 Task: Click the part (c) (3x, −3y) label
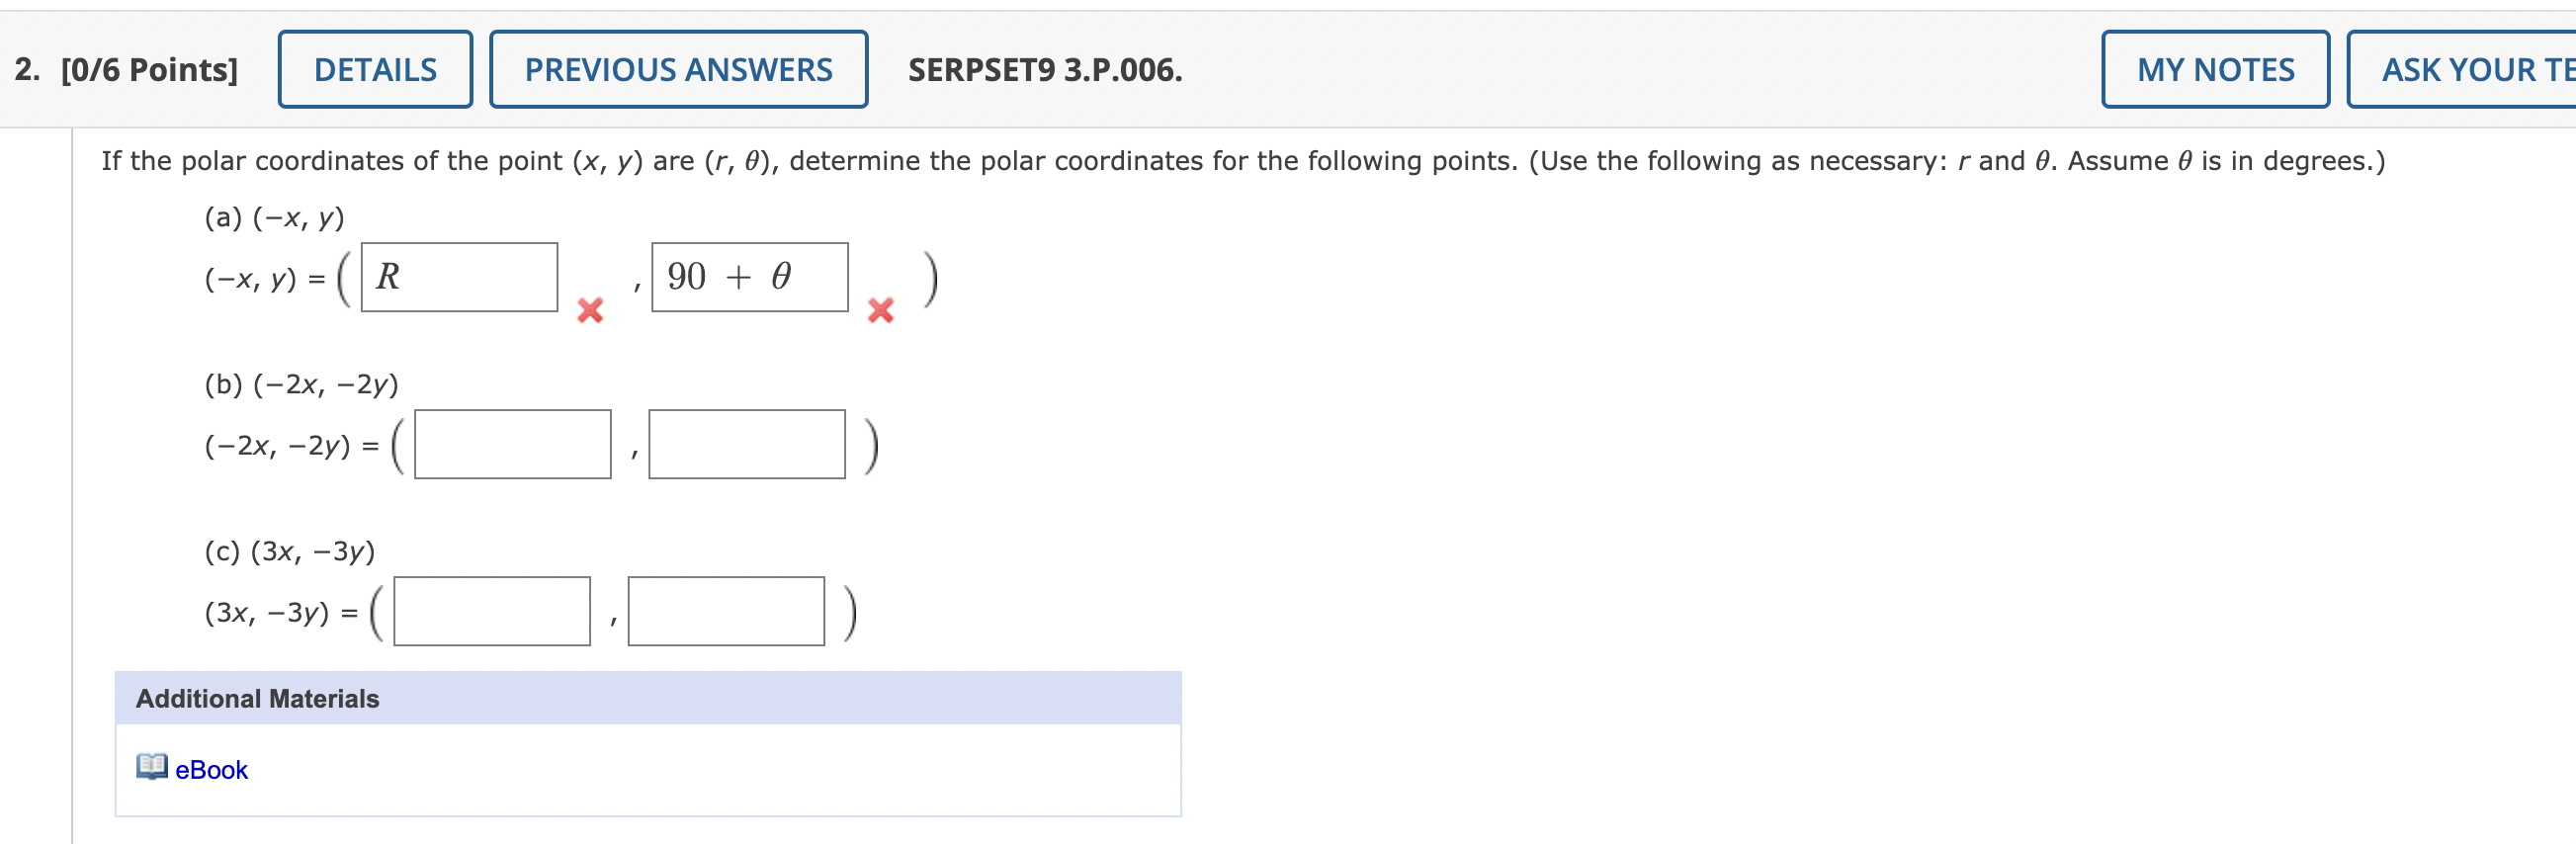coord(290,551)
